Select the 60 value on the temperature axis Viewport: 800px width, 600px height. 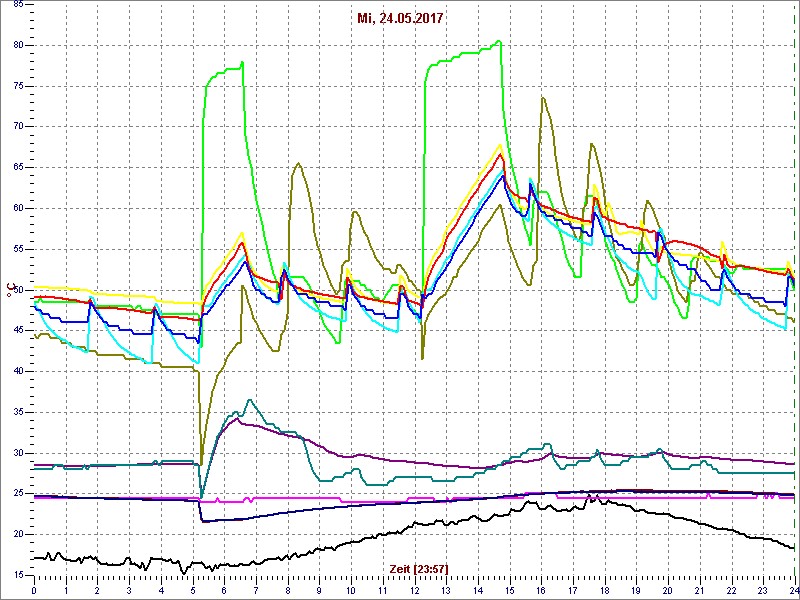(16, 209)
